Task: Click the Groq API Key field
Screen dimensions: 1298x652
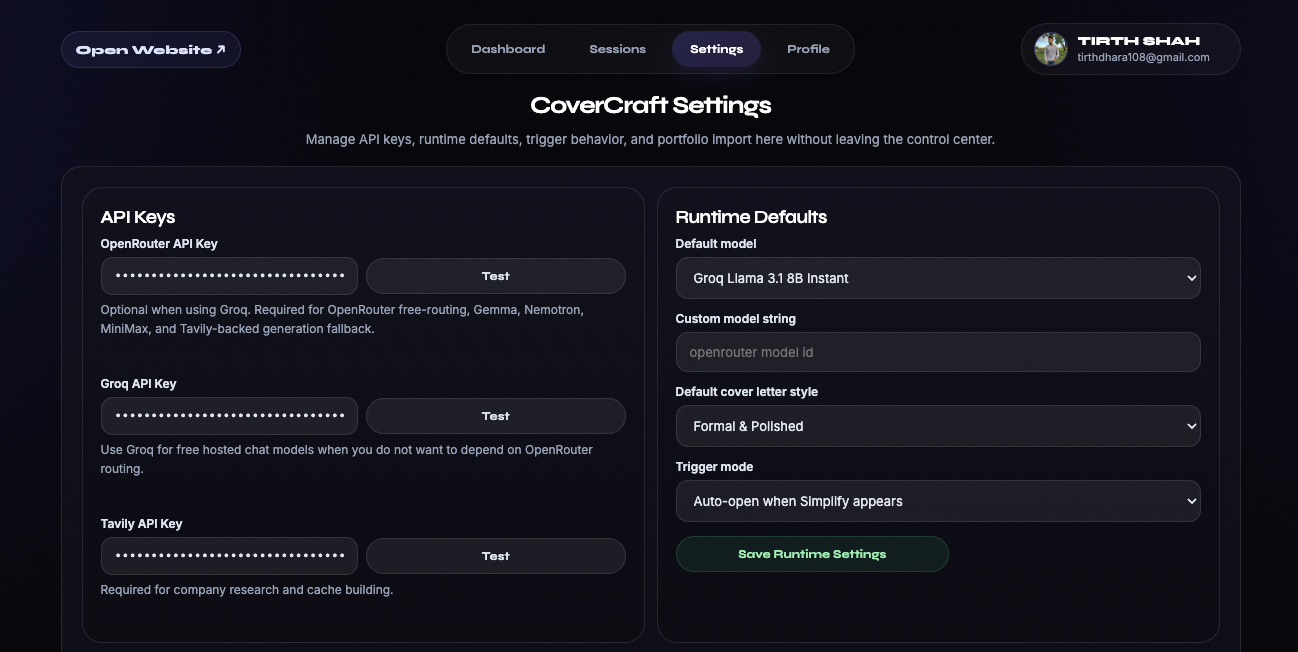Action: [228, 415]
